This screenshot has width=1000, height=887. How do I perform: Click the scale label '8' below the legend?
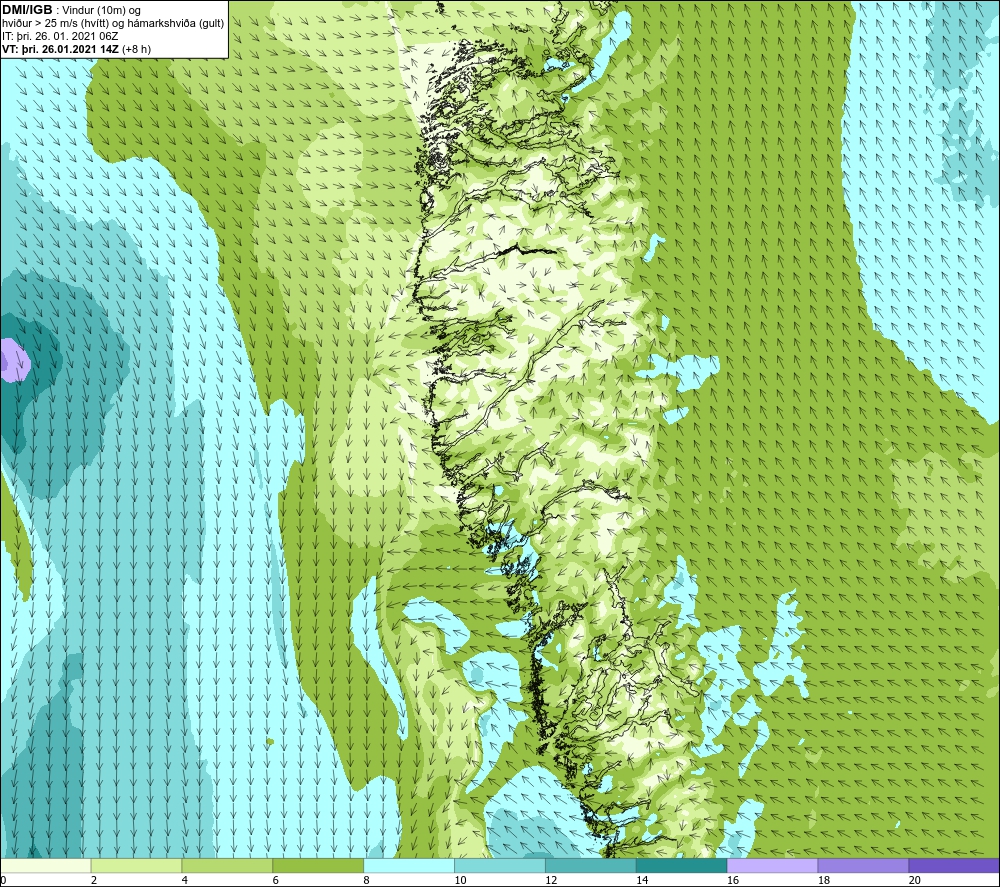[366, 880]
